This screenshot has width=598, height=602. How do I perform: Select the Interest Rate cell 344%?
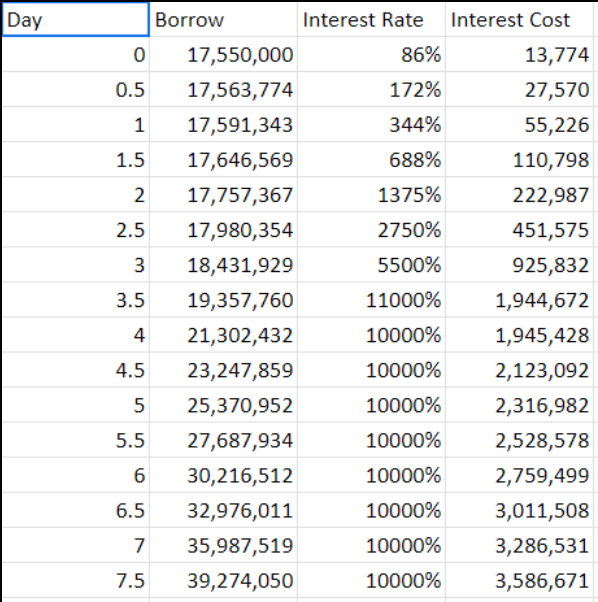click(x=371, y=125)
